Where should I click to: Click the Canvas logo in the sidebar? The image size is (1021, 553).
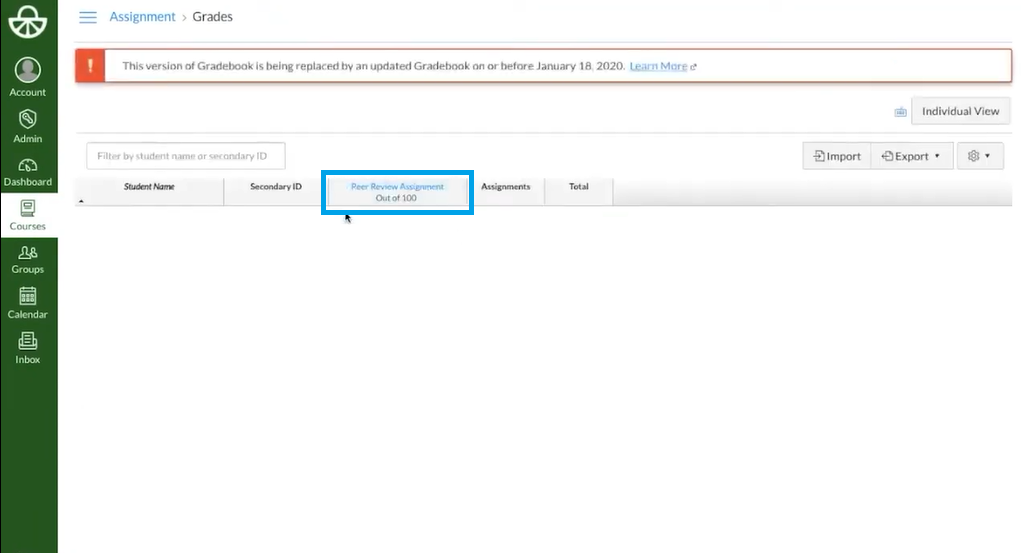[28, 22]
